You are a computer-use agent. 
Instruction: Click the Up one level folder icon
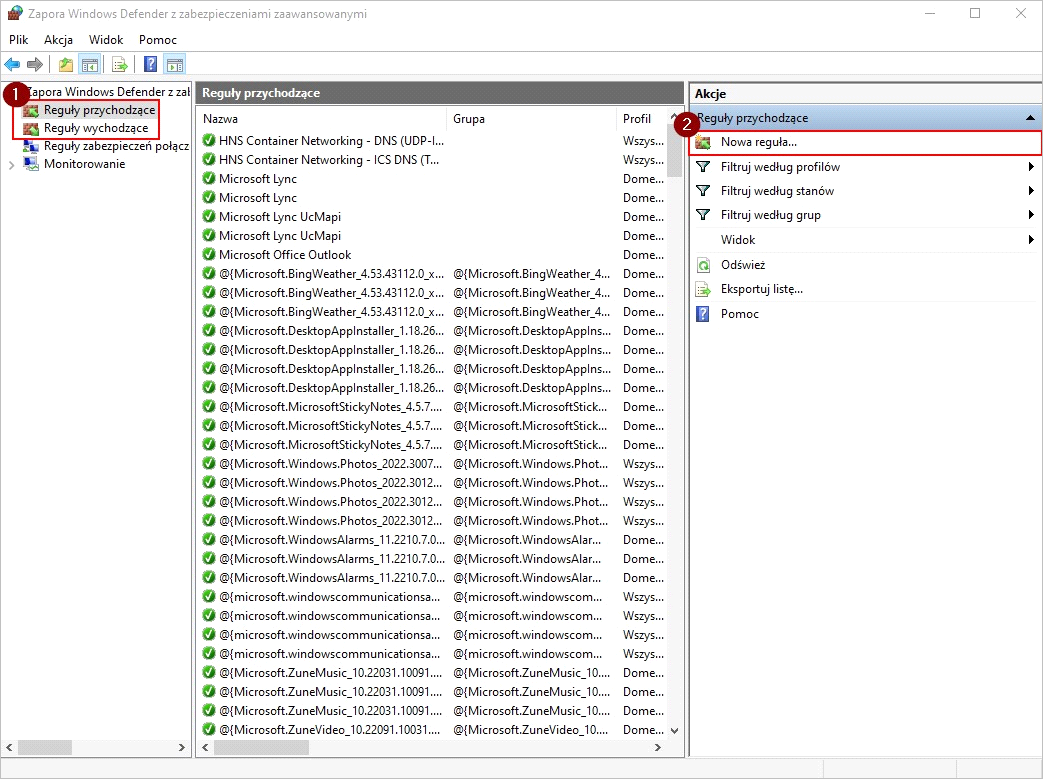[66, 65]
